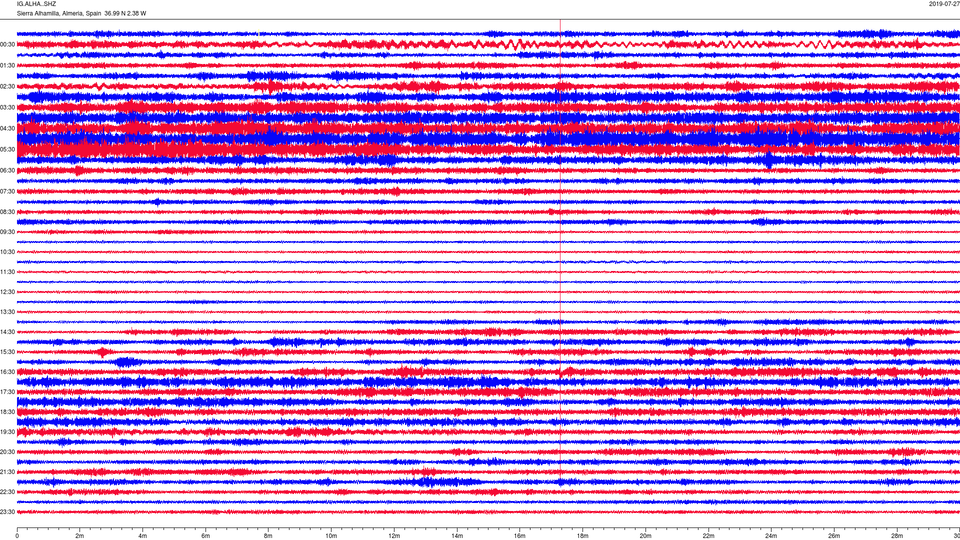Click the 14m tick on minute axis

[457, 536]
